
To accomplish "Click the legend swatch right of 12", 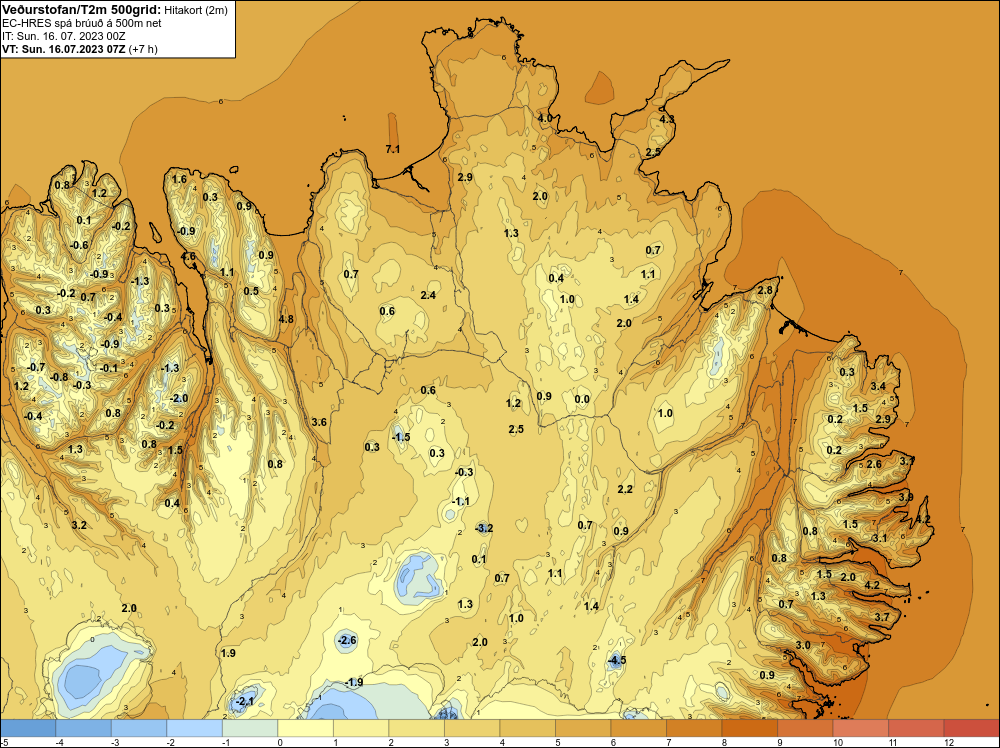I will (971, 728).
